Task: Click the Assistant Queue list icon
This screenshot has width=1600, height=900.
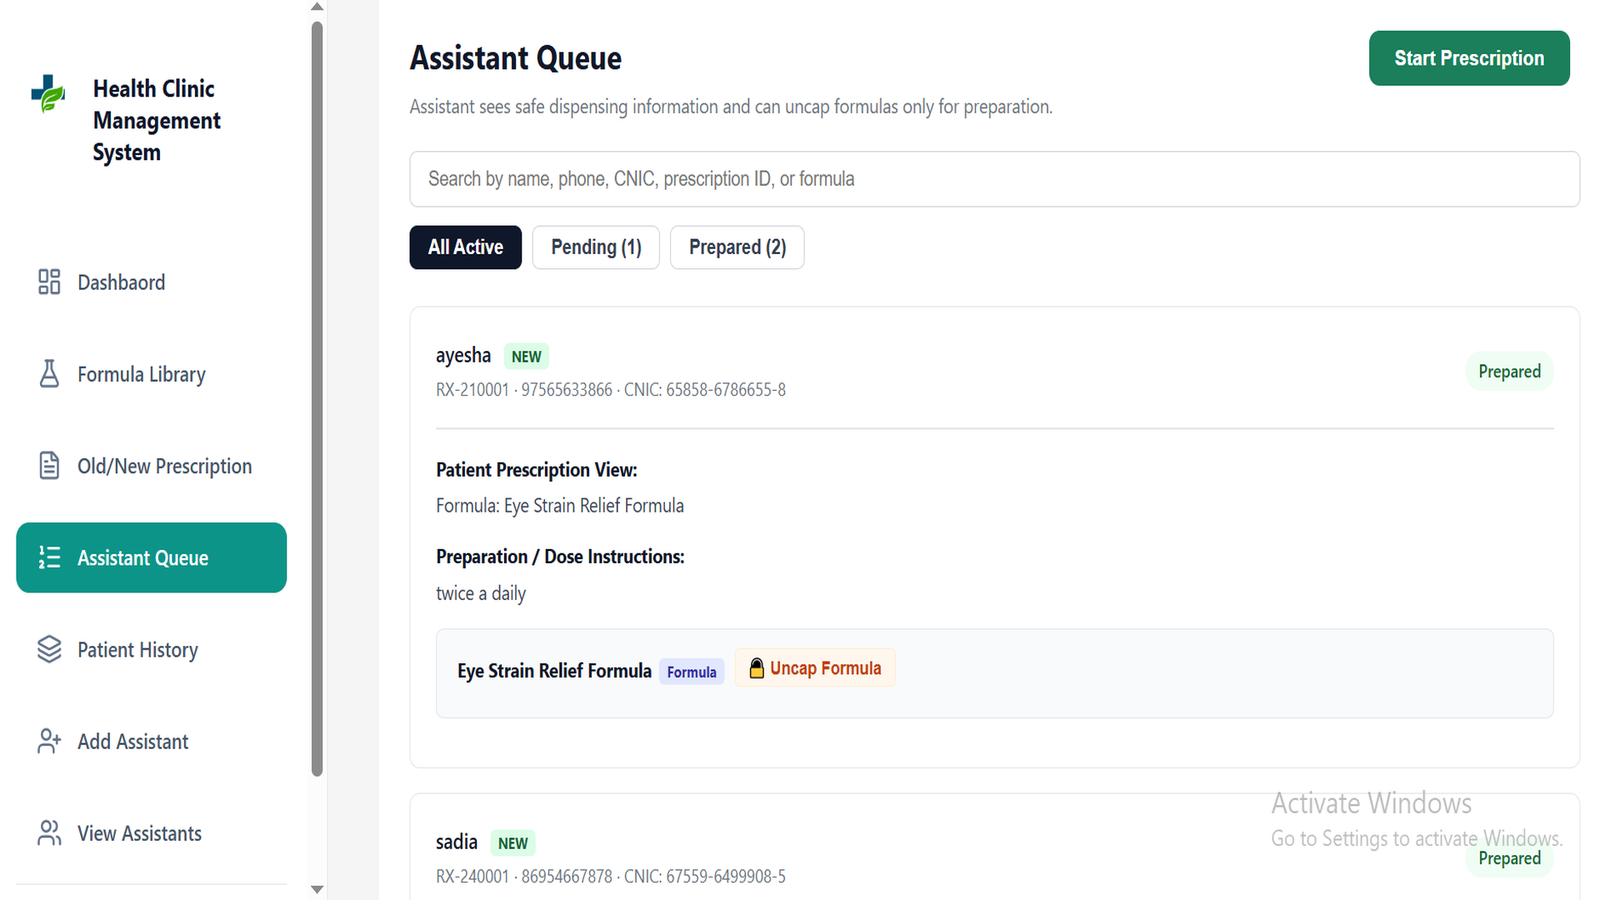Action: point(49,558)
